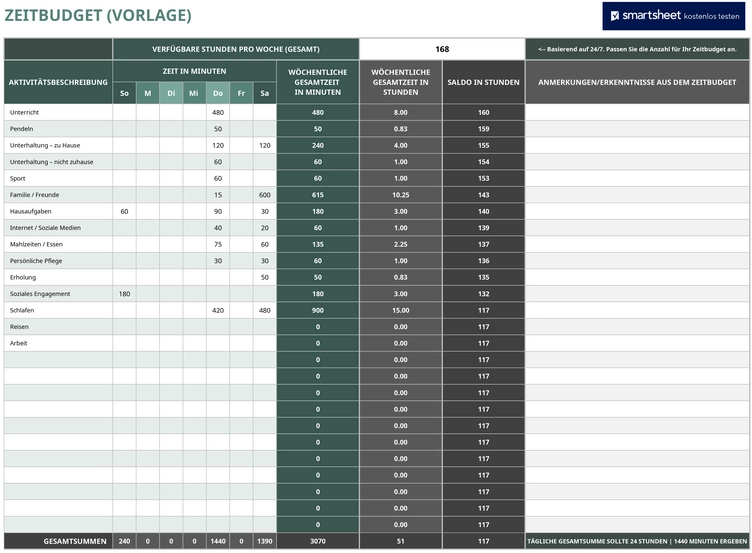752x553 pixels.
Task: Open the smartsheet kostenlos testen banner
Action: coord(674,16)
